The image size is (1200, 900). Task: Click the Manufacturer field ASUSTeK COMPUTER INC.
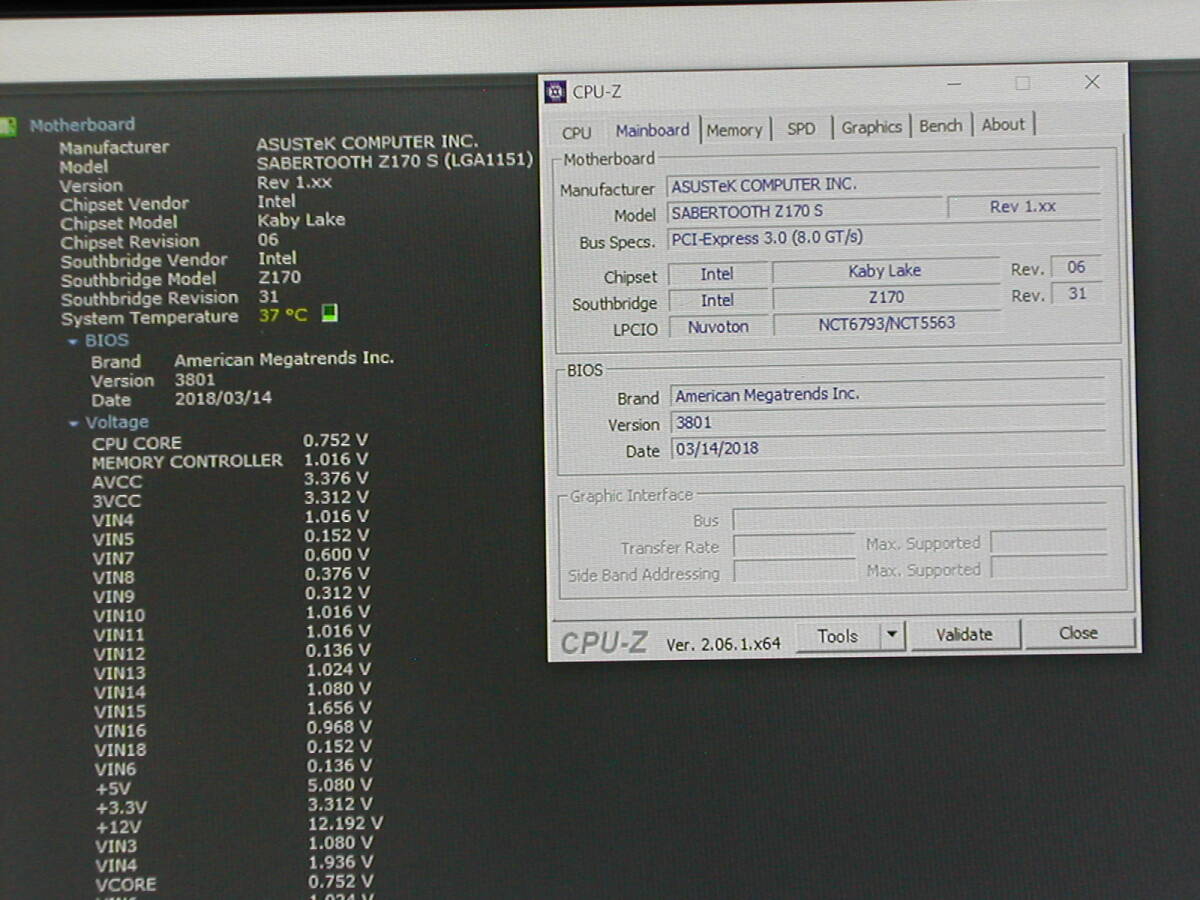[884, 185]
